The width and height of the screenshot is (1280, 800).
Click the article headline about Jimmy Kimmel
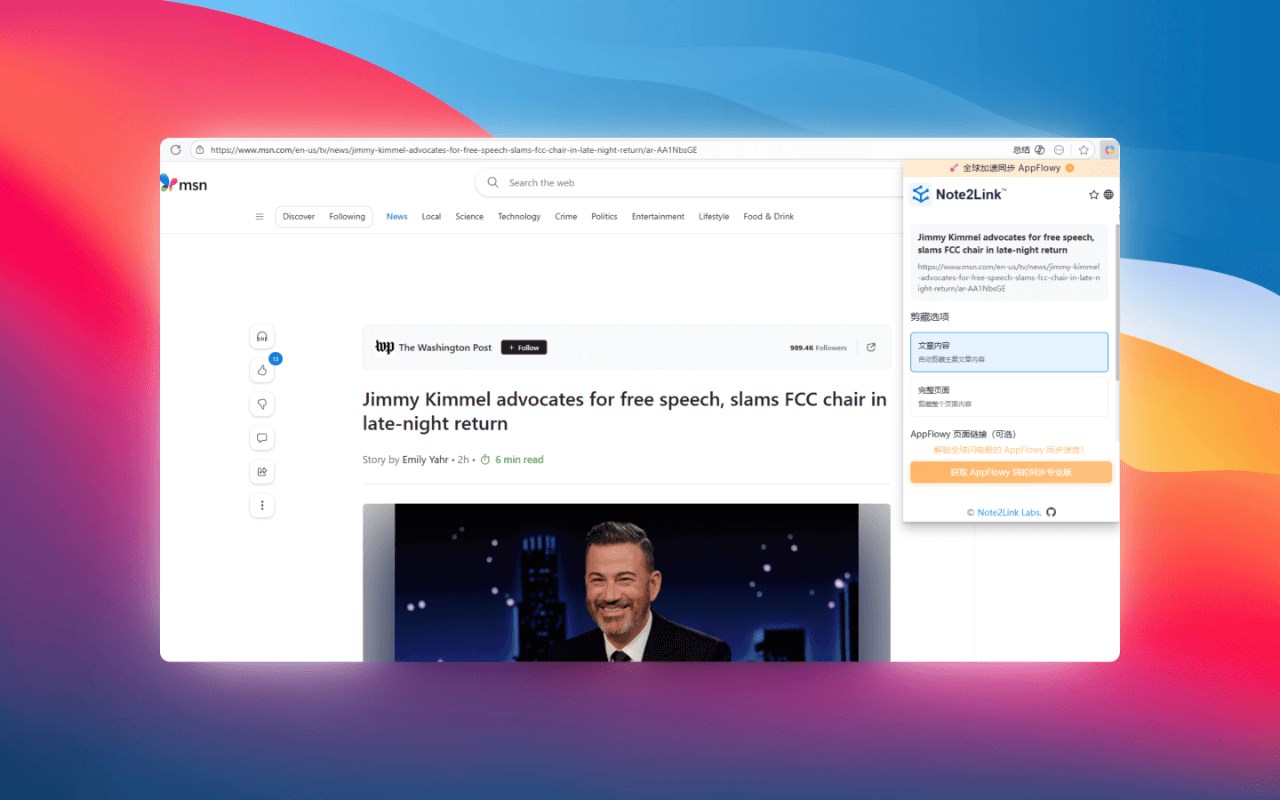tap(624, 411)
